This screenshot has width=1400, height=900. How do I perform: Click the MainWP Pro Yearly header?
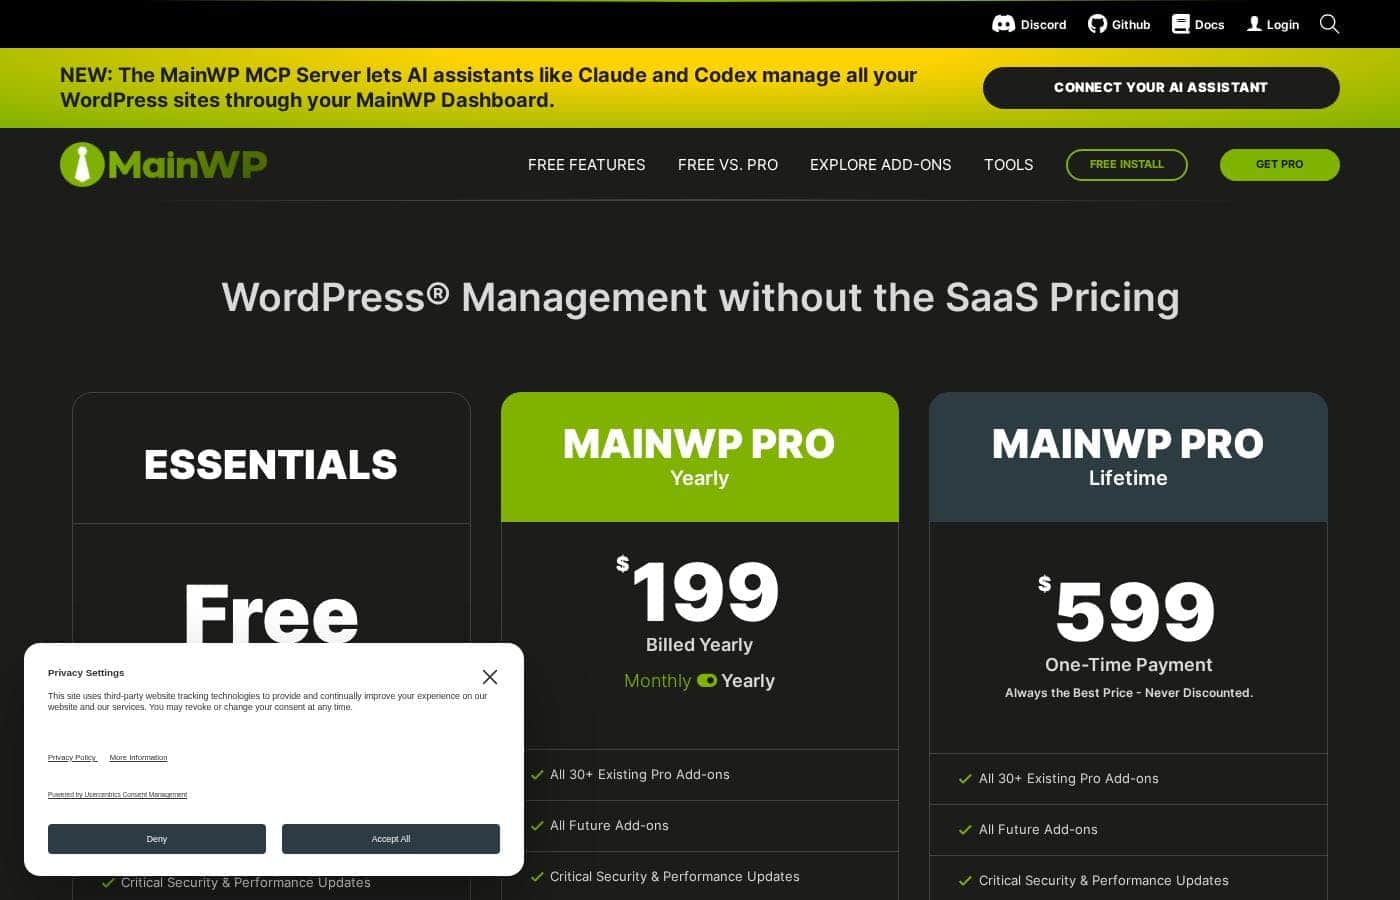[700, 457]
